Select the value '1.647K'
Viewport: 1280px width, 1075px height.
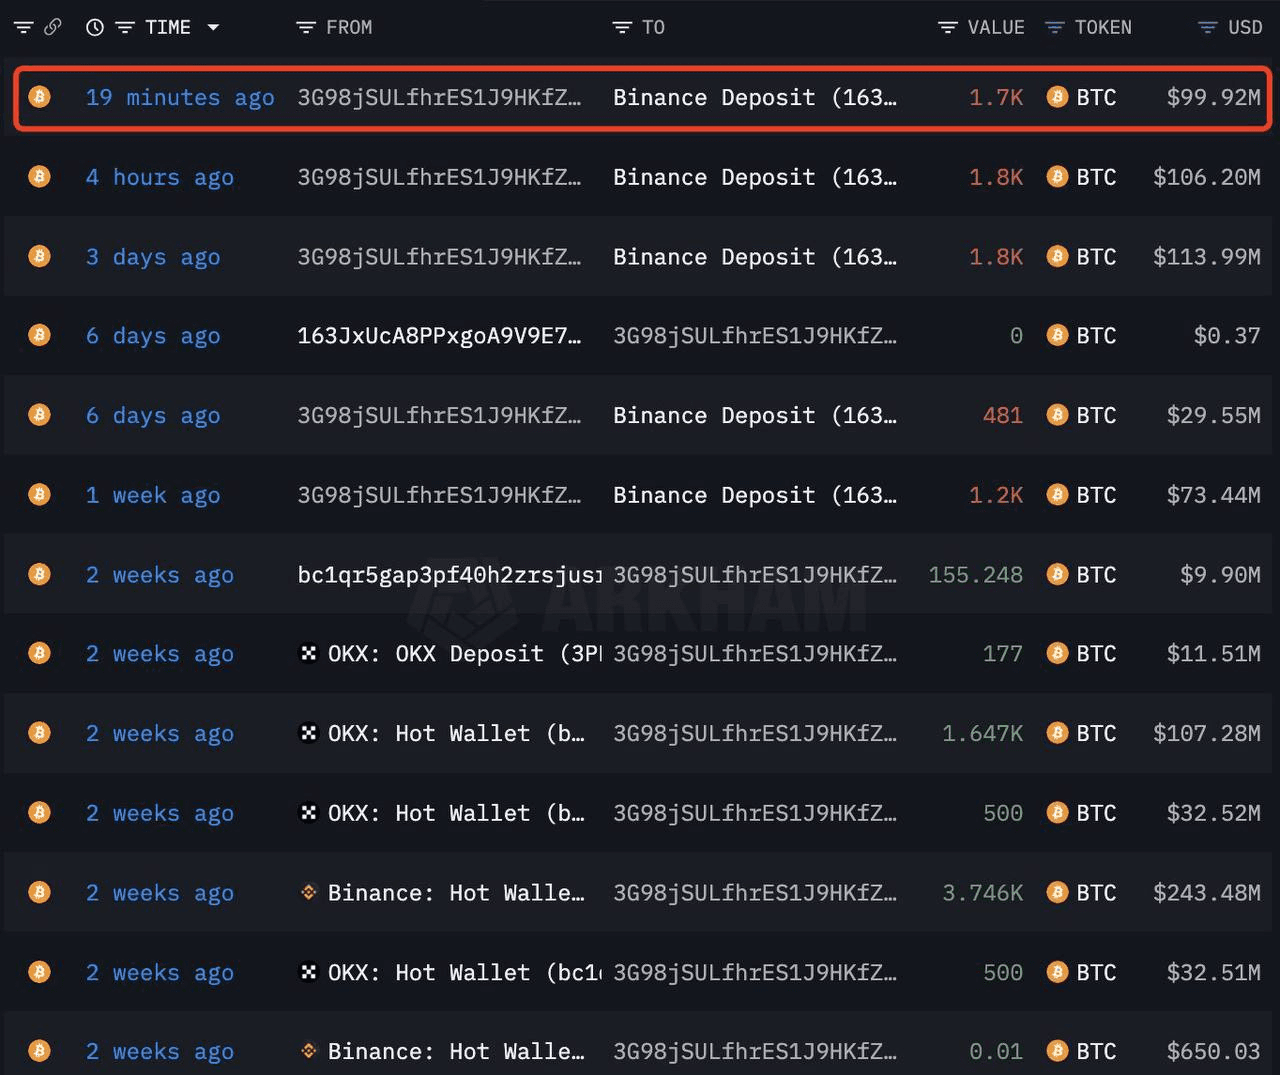tap(982, 734)
